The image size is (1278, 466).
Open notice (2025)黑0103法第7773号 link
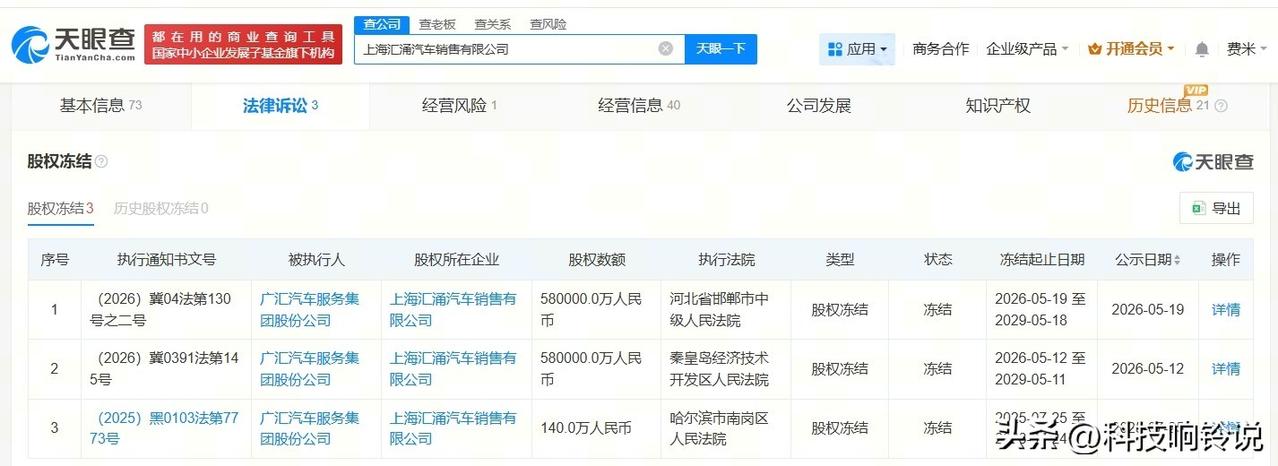(x=166, y=428)
